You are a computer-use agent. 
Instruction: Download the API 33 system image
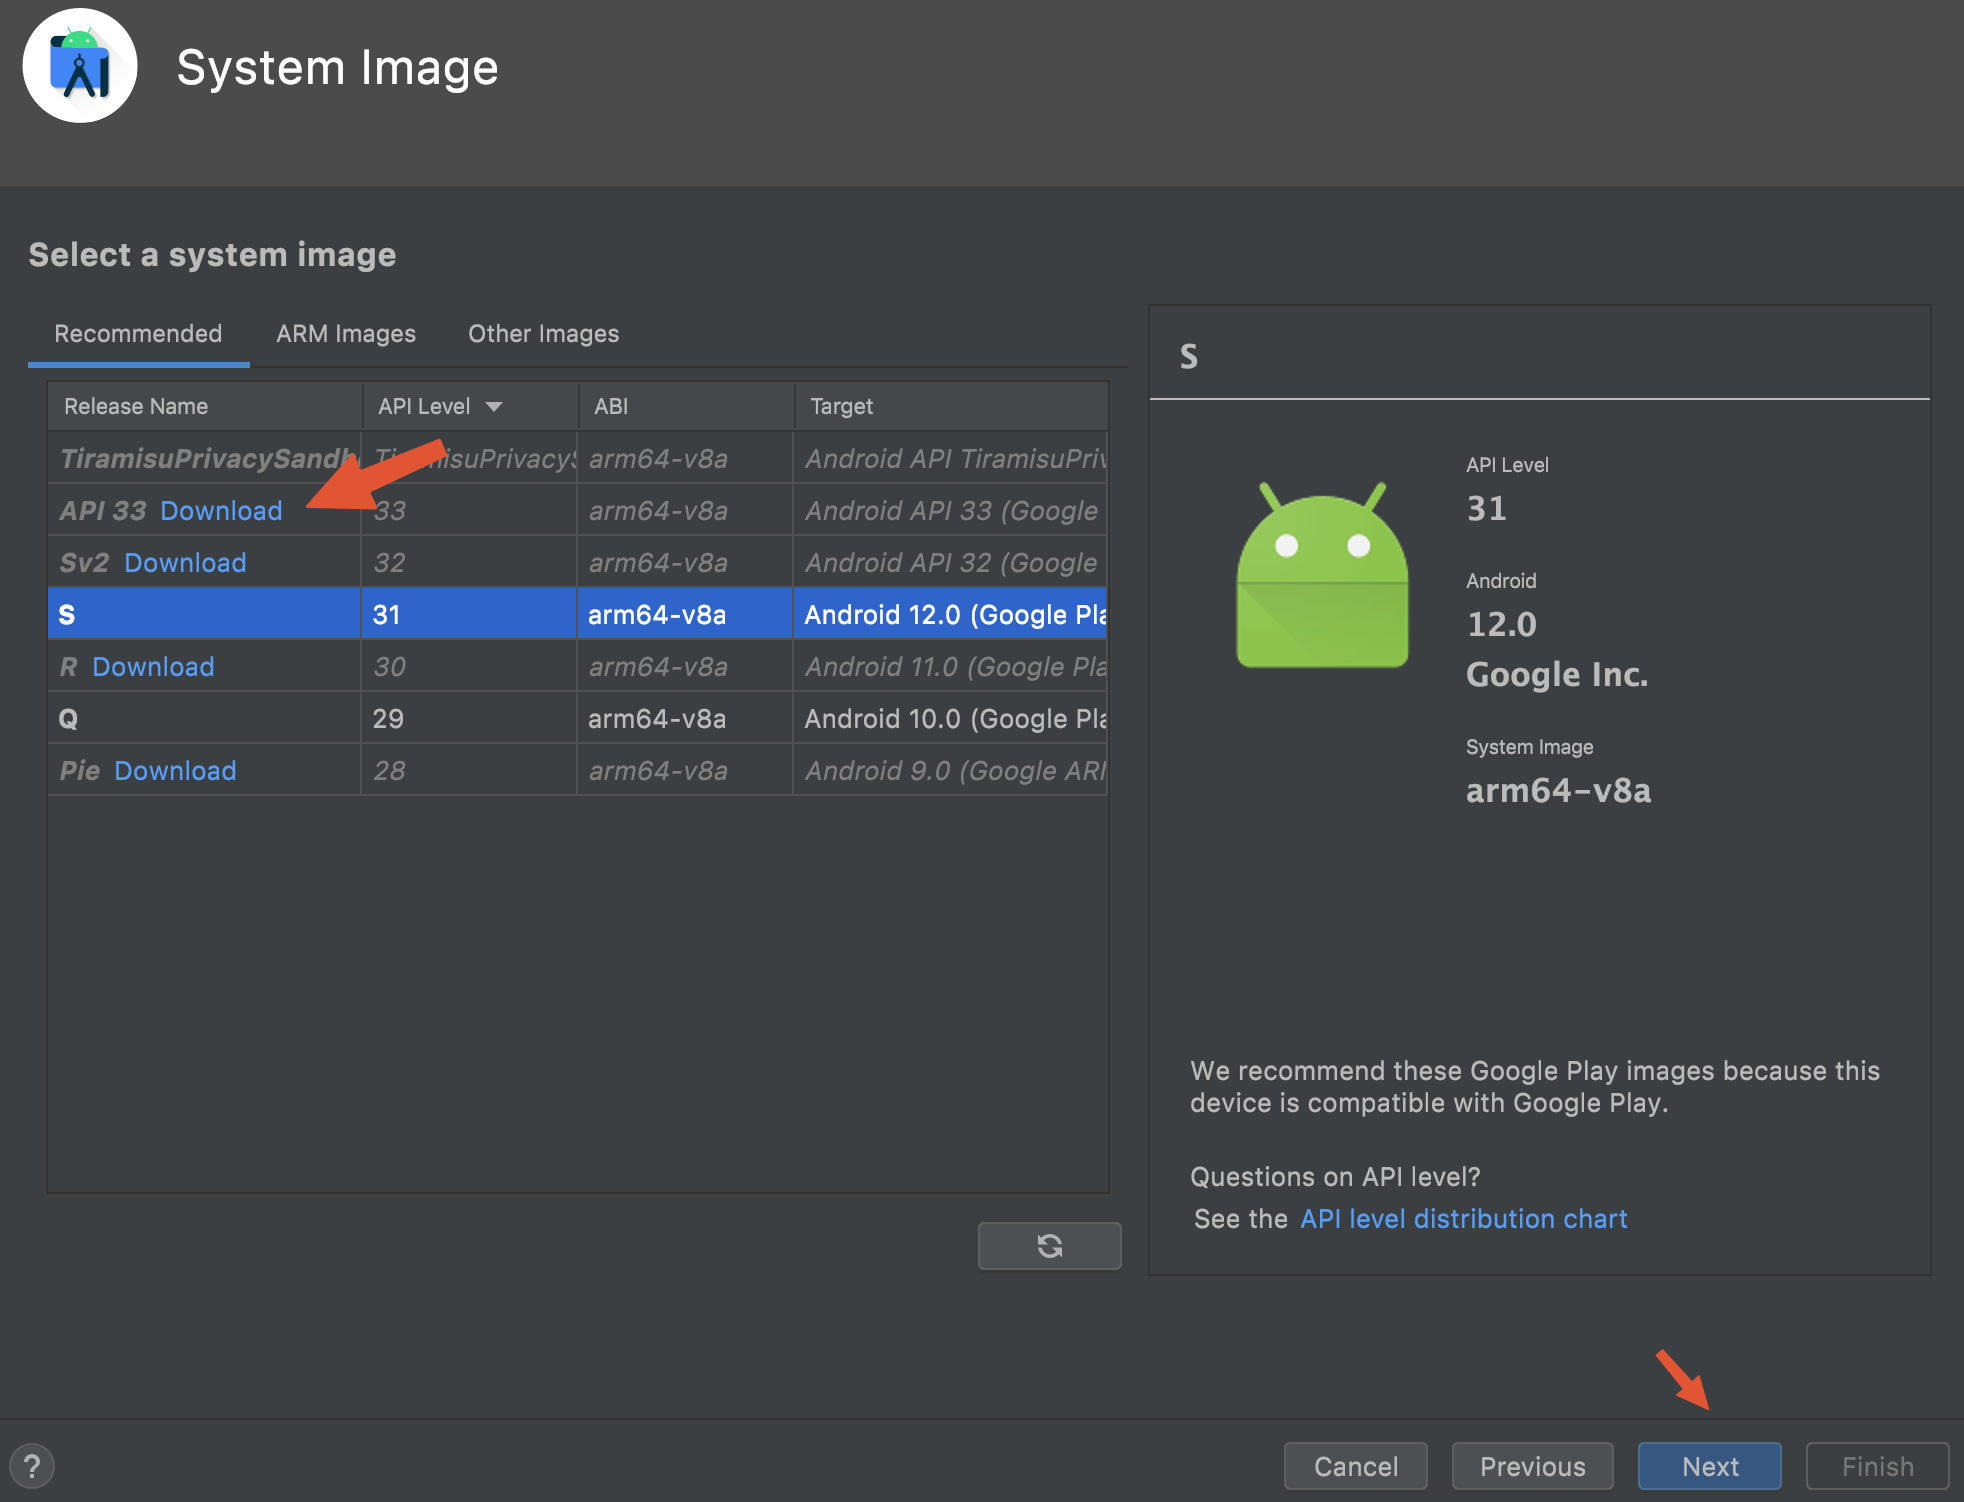click(x=221, y=511)
